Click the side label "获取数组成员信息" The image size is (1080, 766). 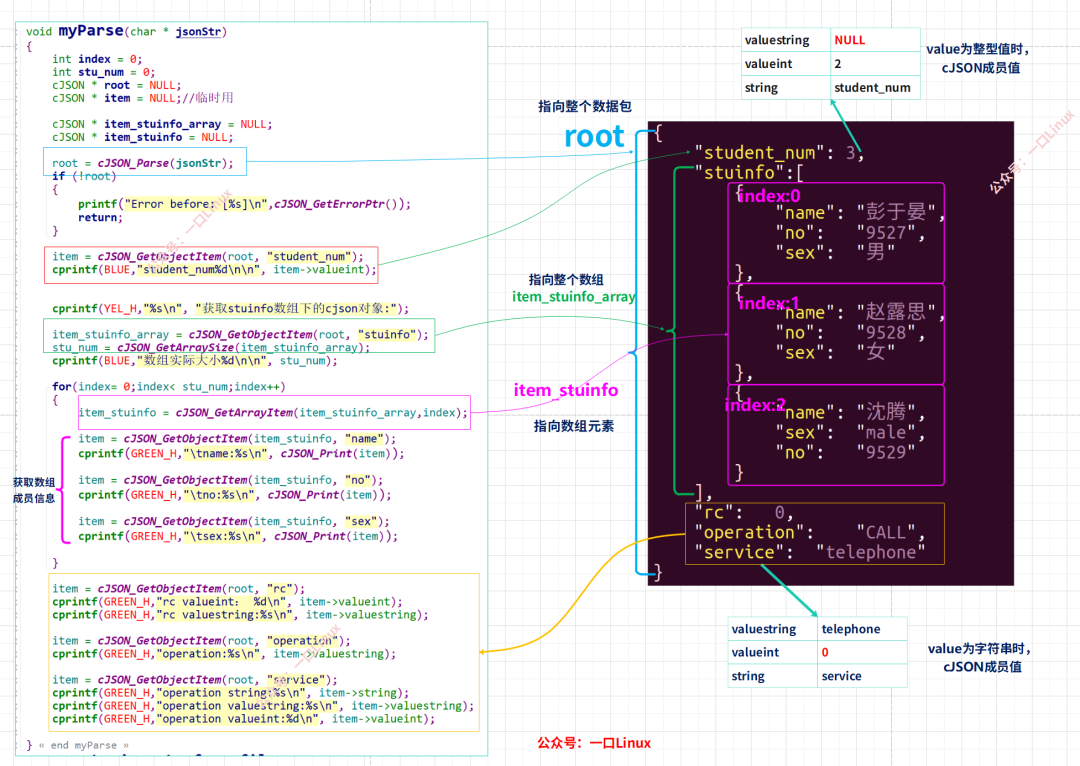coord(34,490)
